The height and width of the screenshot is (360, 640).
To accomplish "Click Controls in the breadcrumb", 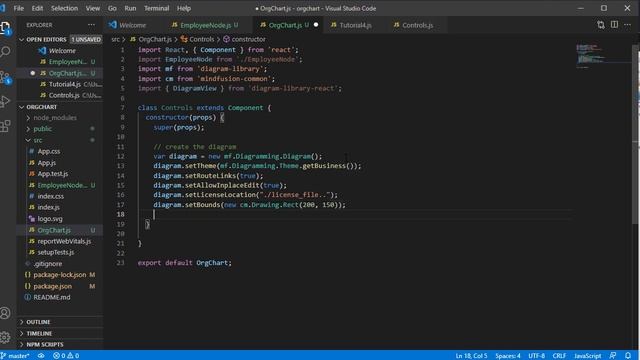I will [202, 39].
